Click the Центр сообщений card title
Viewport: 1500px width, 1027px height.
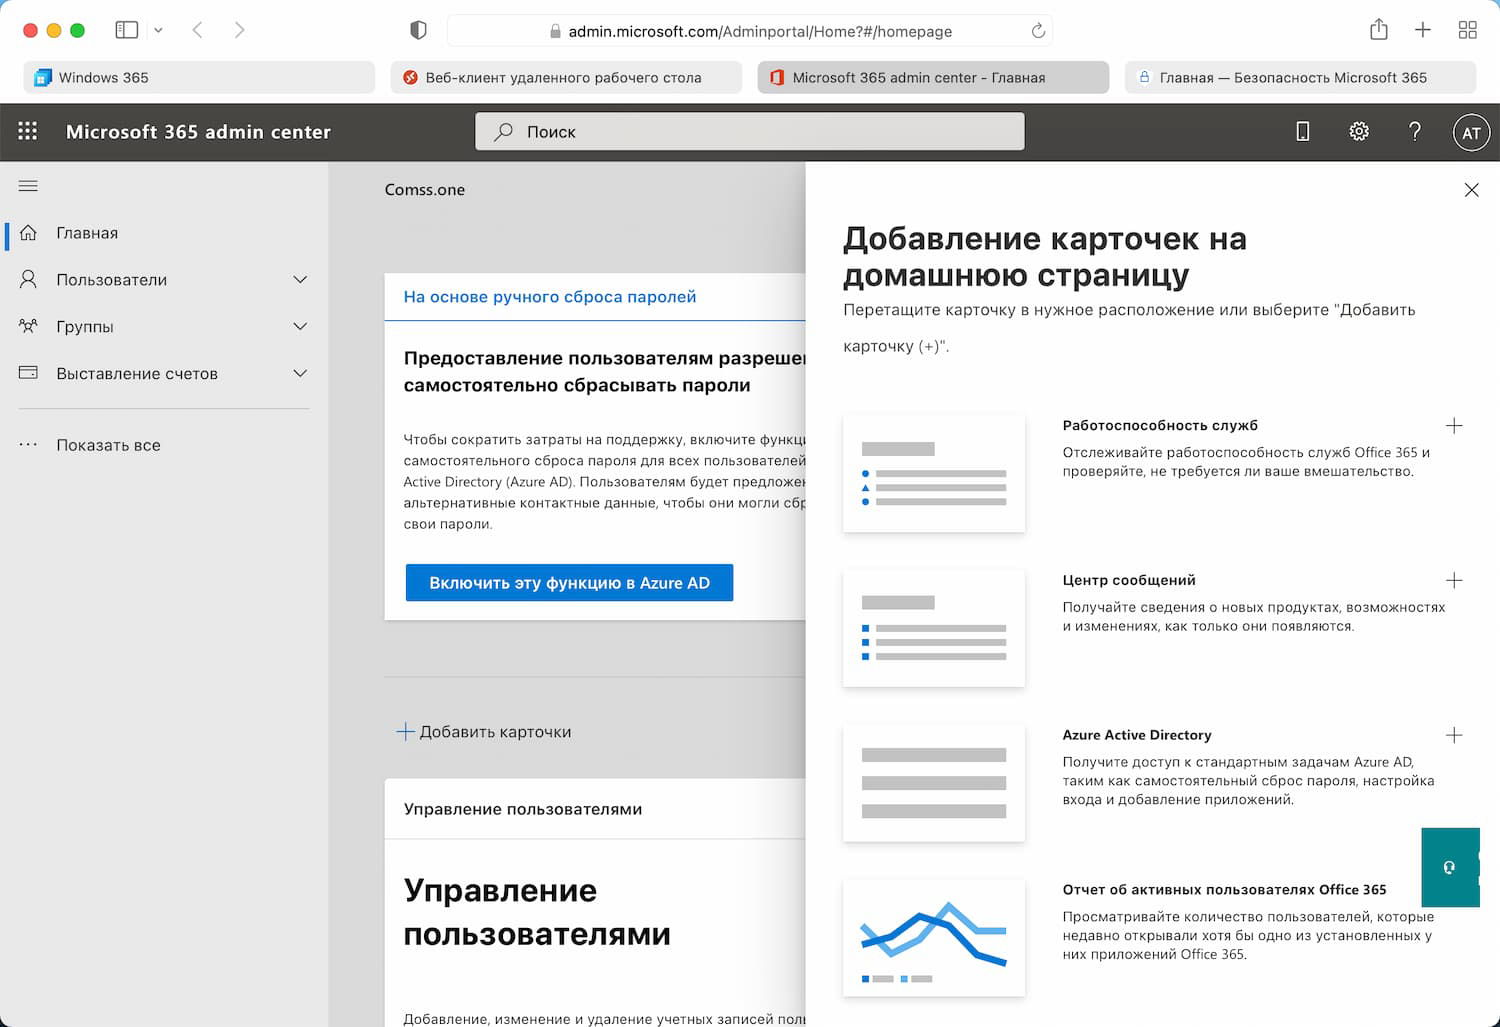(1129, 580)
